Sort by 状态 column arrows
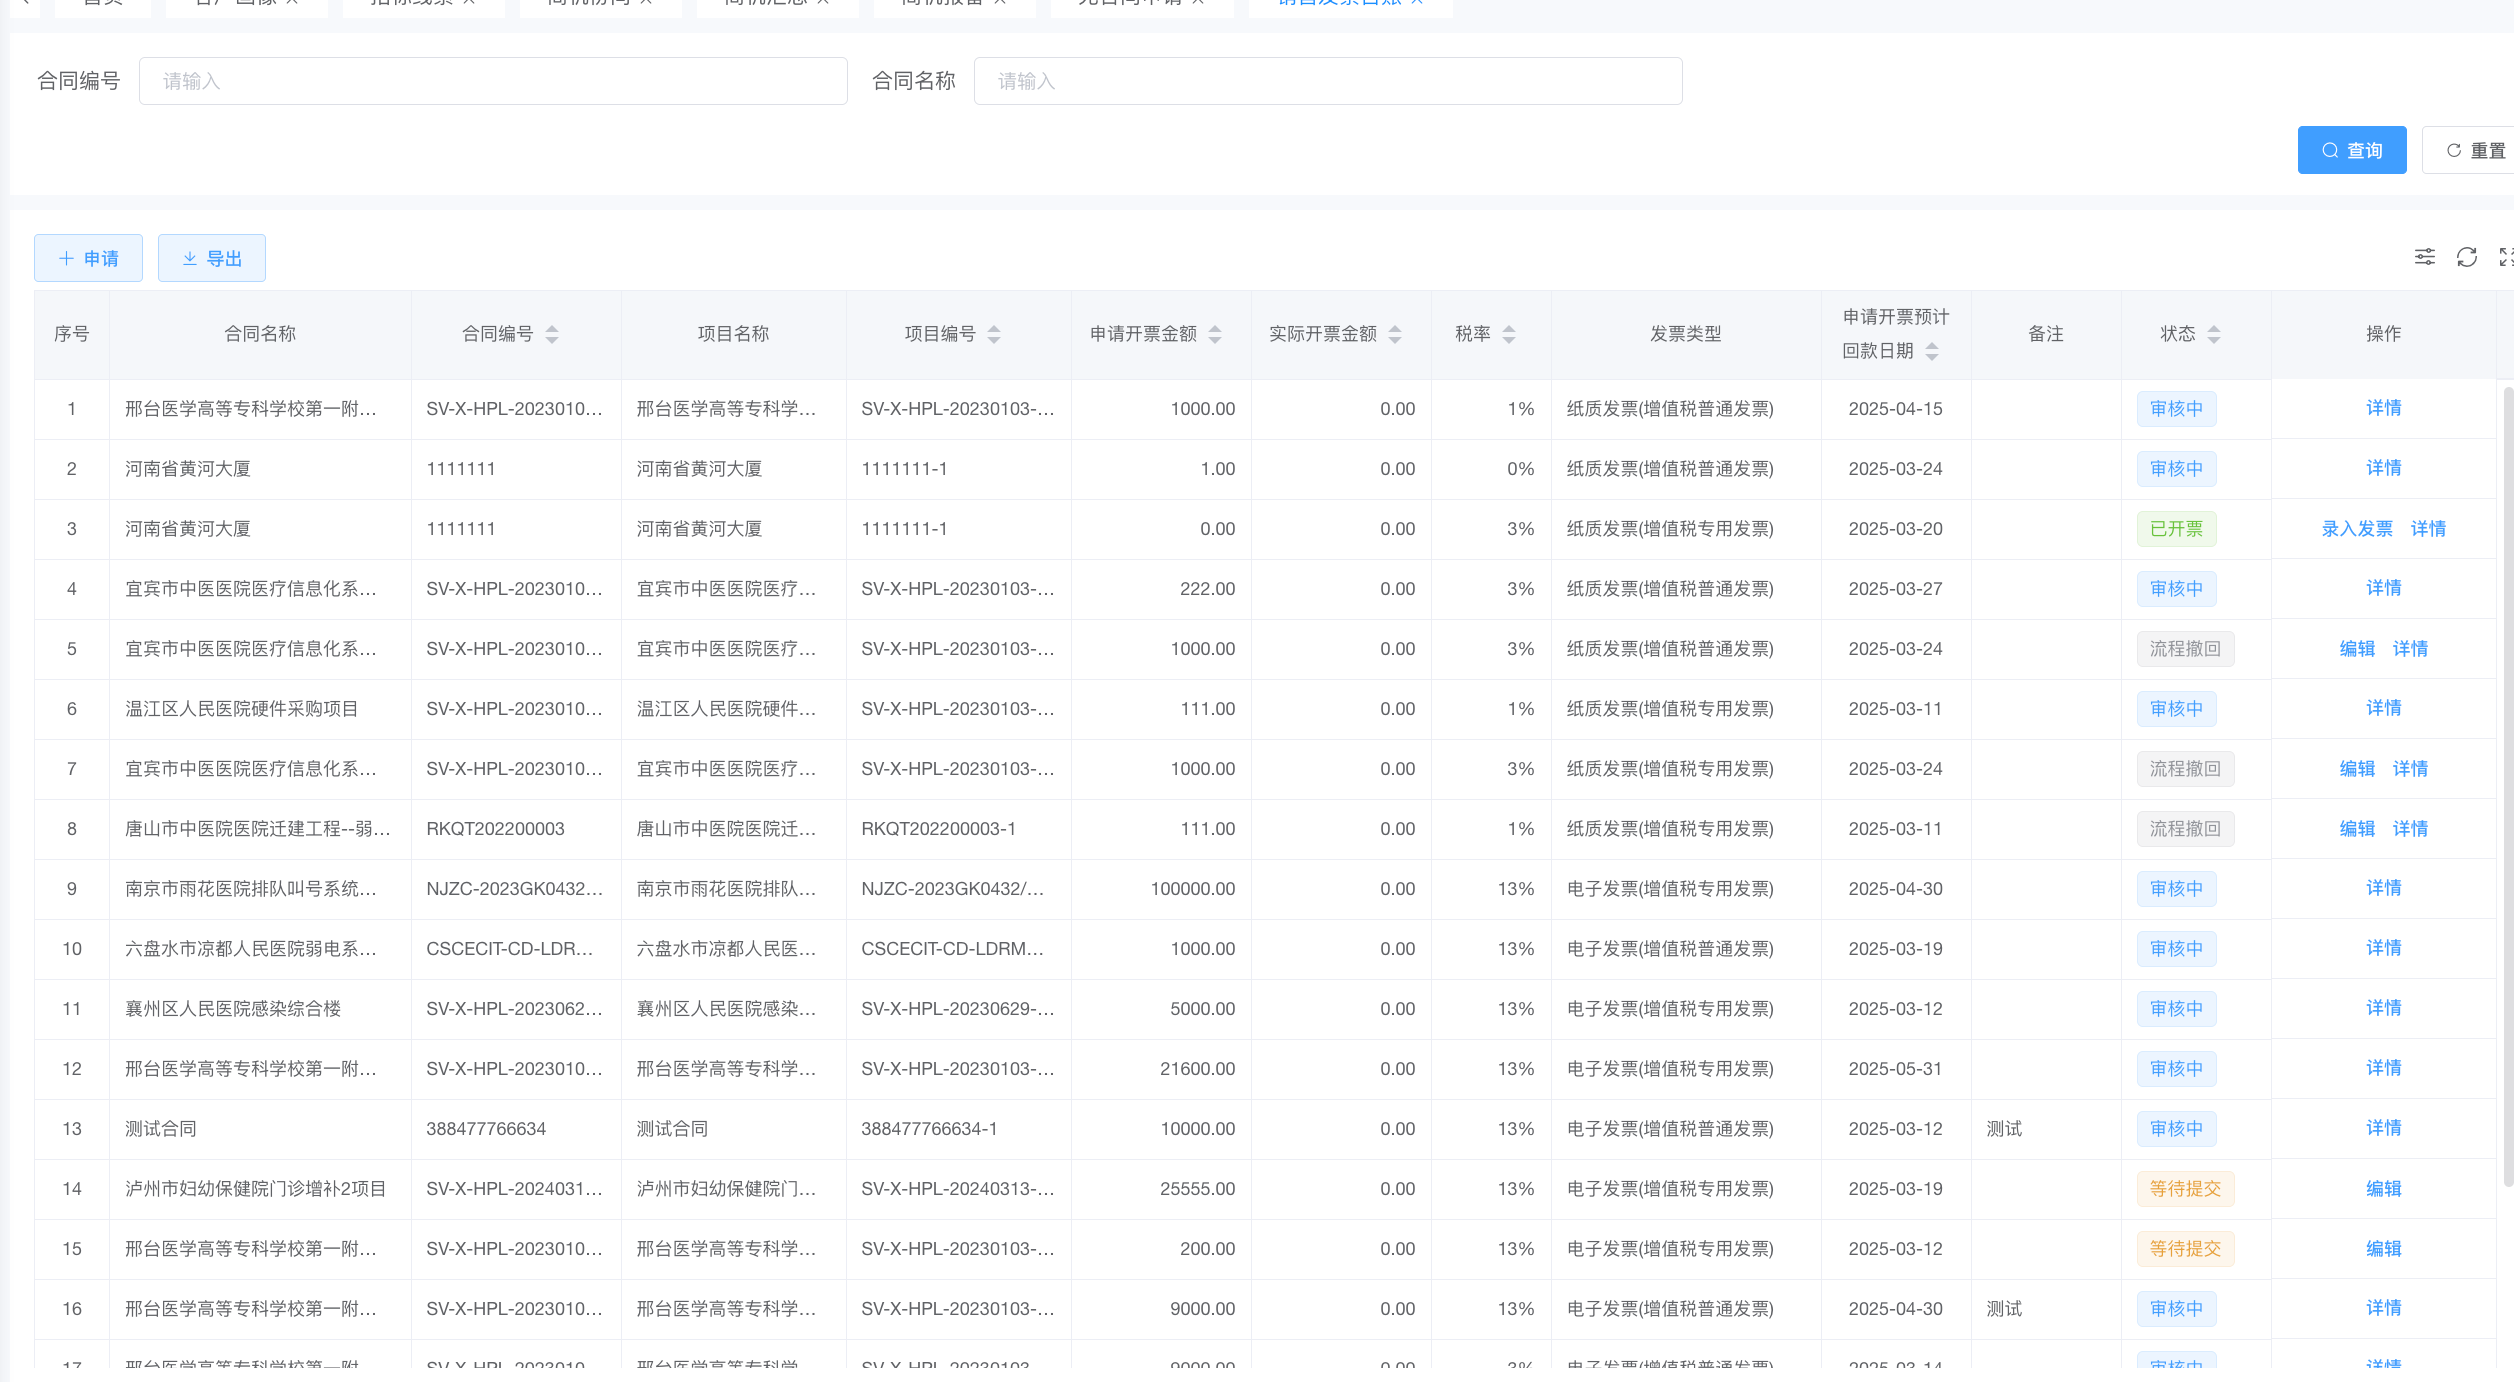The image size is (2514, 1382). 2214,334
